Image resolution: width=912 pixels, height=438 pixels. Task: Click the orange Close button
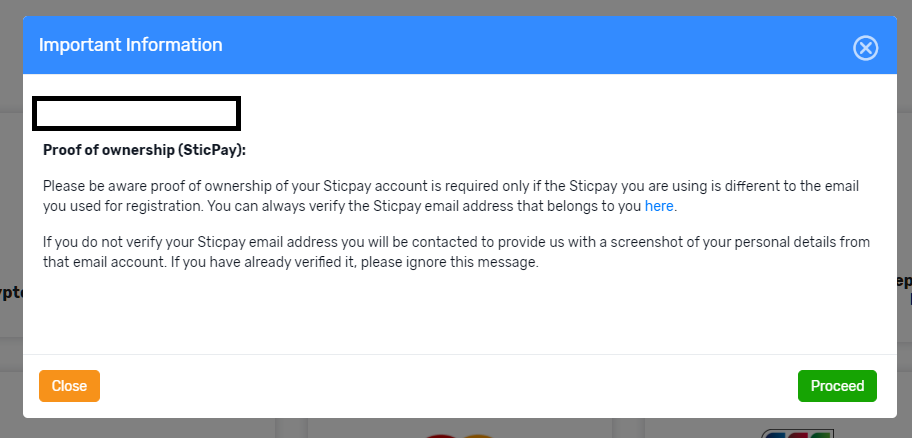(x=69, y=386)
